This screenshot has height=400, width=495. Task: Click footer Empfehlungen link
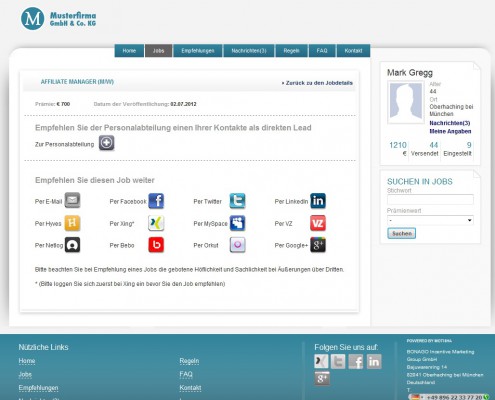click(38, 388)
